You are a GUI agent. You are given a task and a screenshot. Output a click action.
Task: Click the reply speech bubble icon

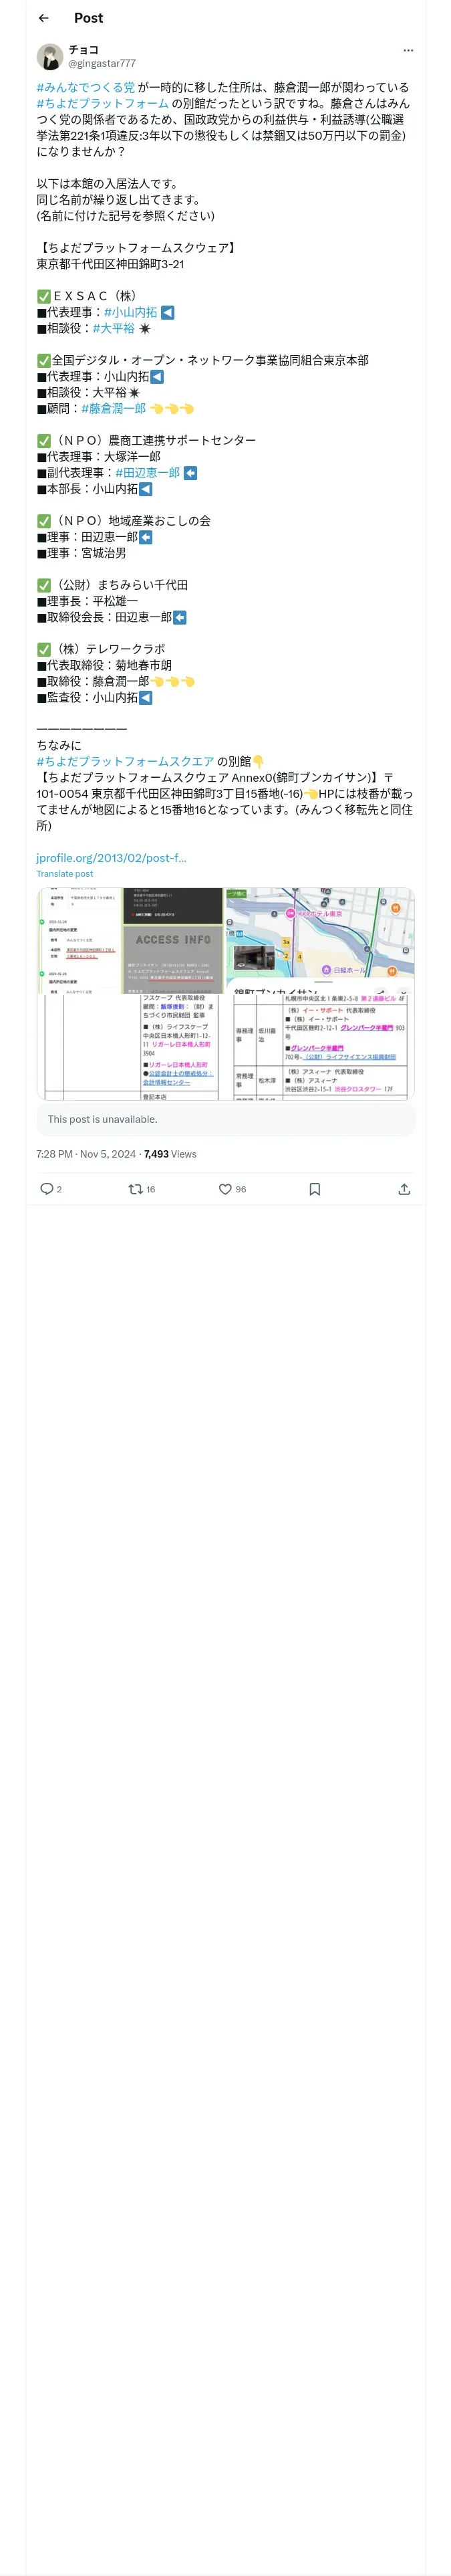point(46,1189)
